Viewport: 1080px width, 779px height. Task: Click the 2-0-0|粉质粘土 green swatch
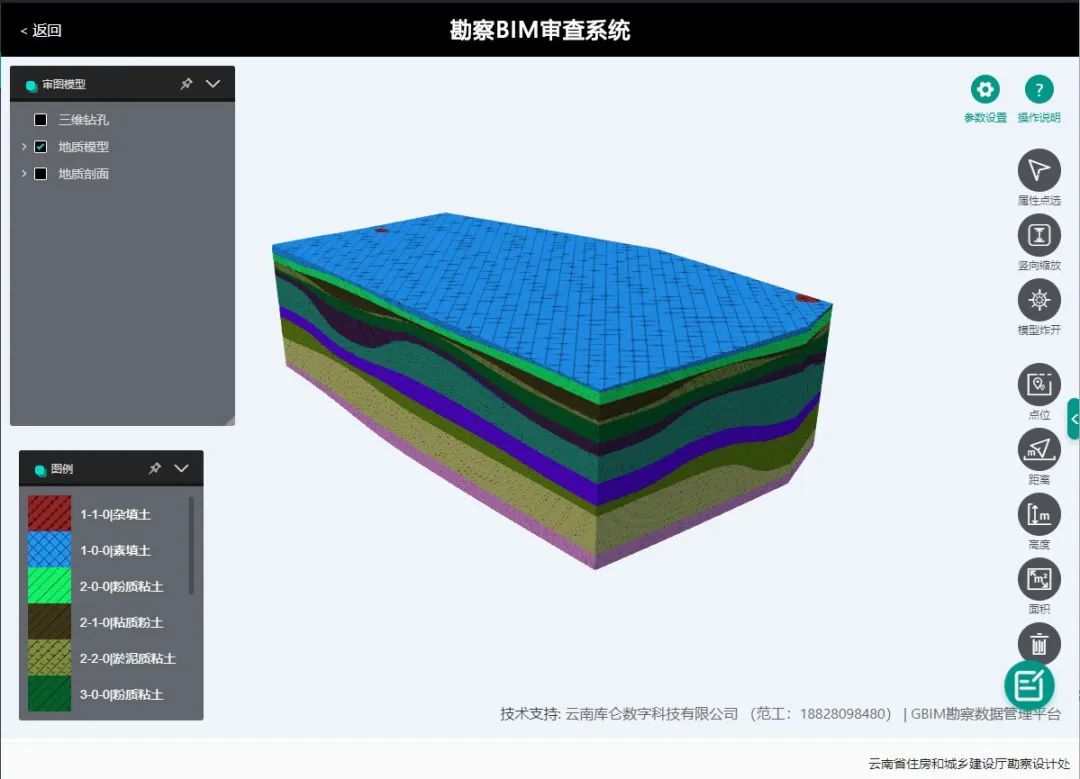click(x=50, y=585)
